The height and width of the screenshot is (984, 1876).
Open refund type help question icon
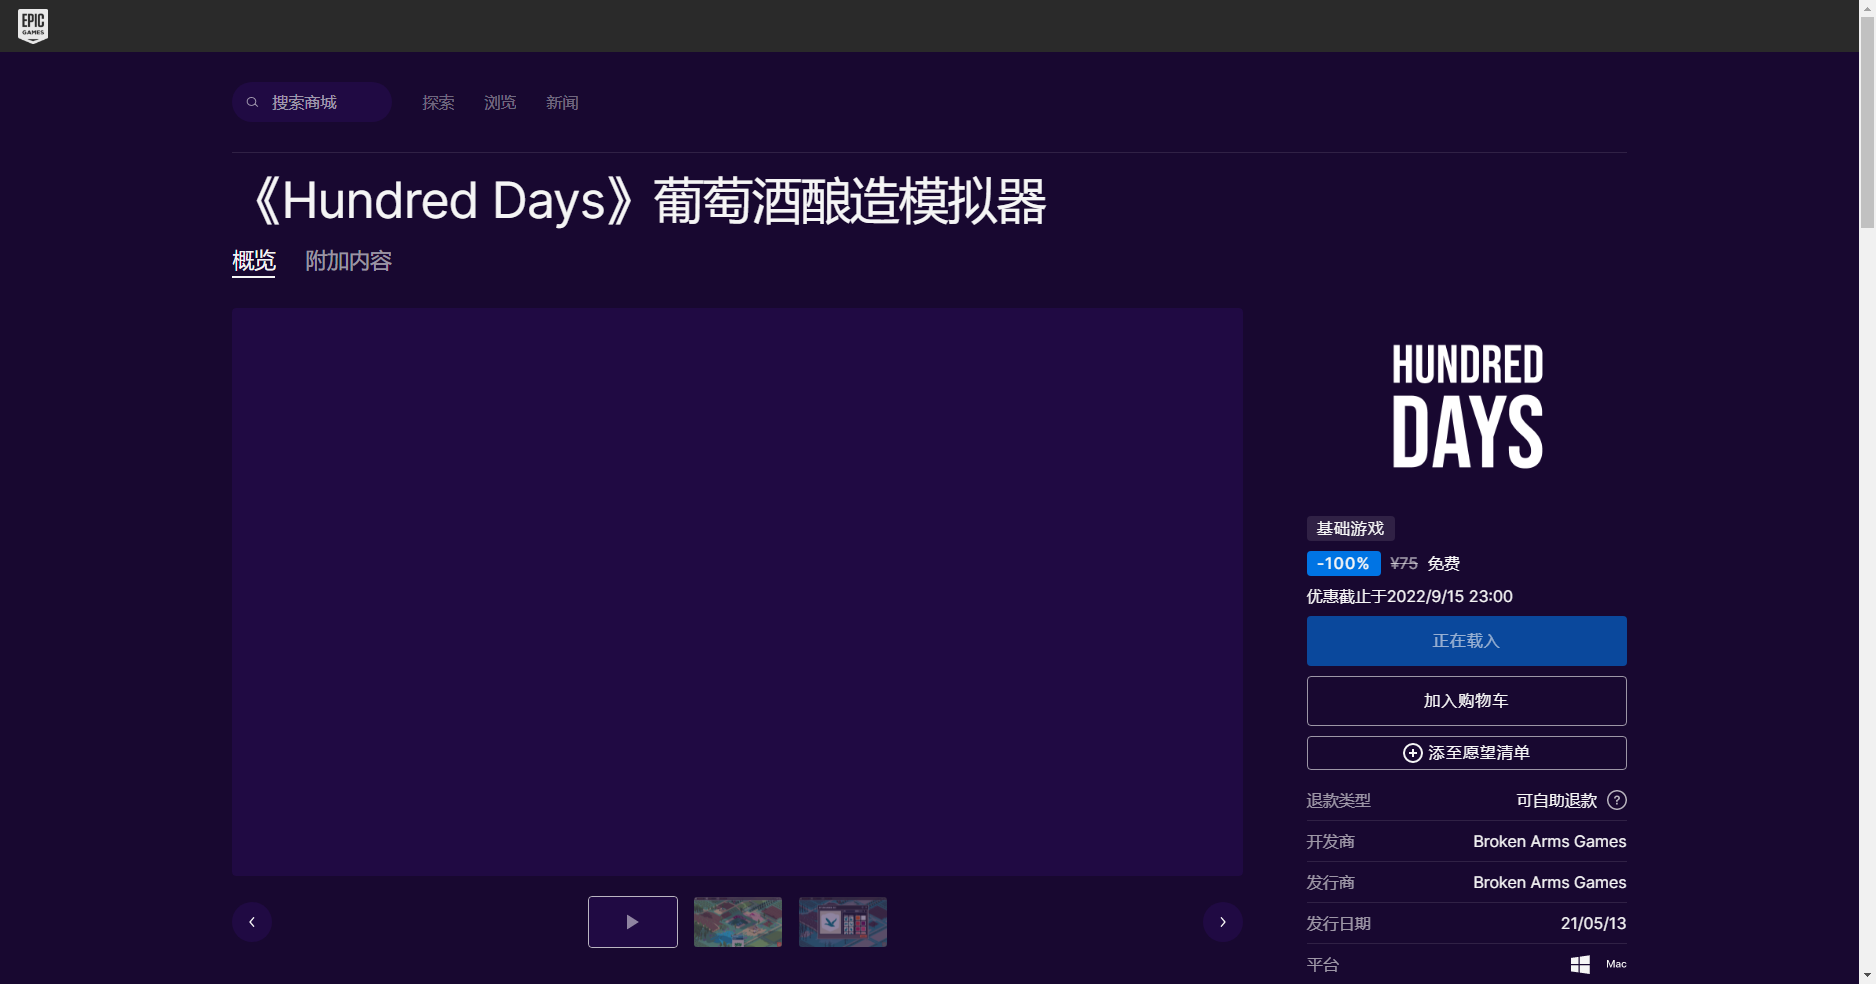click(x=1617, y=800)
